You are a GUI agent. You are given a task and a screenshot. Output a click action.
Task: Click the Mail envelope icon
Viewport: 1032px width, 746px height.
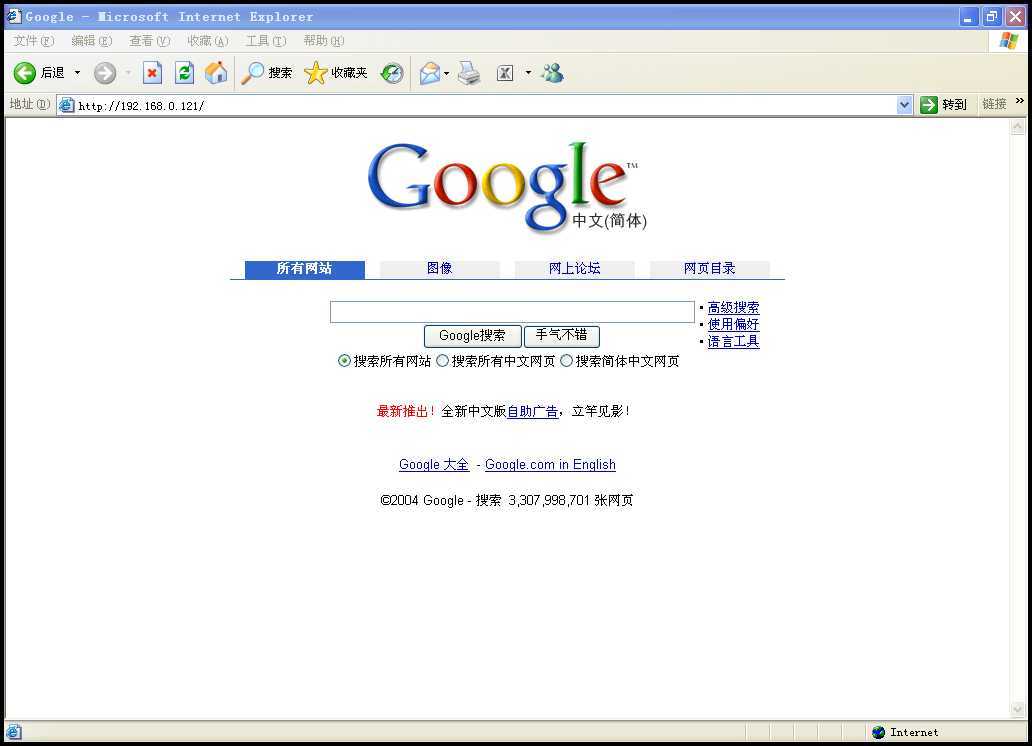coord(429,72)
